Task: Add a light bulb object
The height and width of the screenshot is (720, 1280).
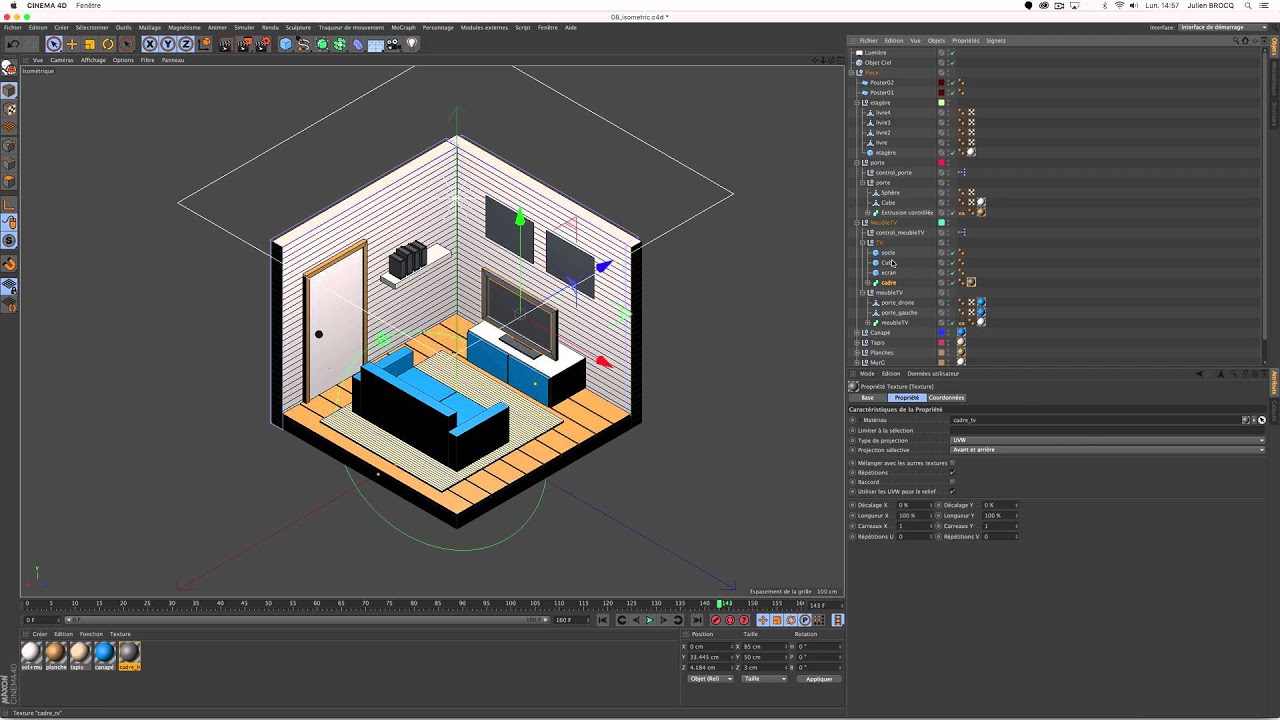Action: click(x=412, y=44)
